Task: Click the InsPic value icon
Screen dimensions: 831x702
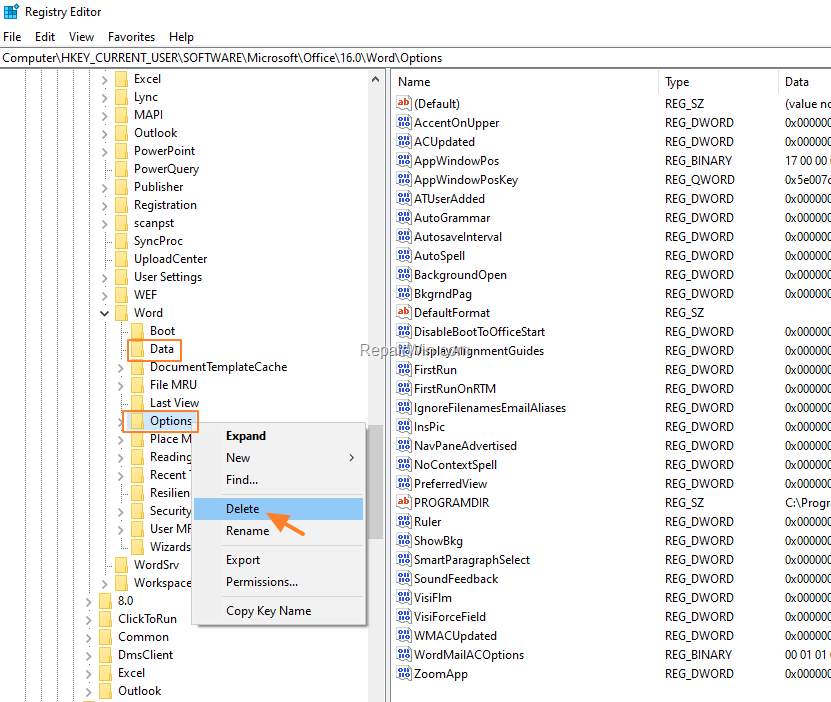Action: pos(404,426)
